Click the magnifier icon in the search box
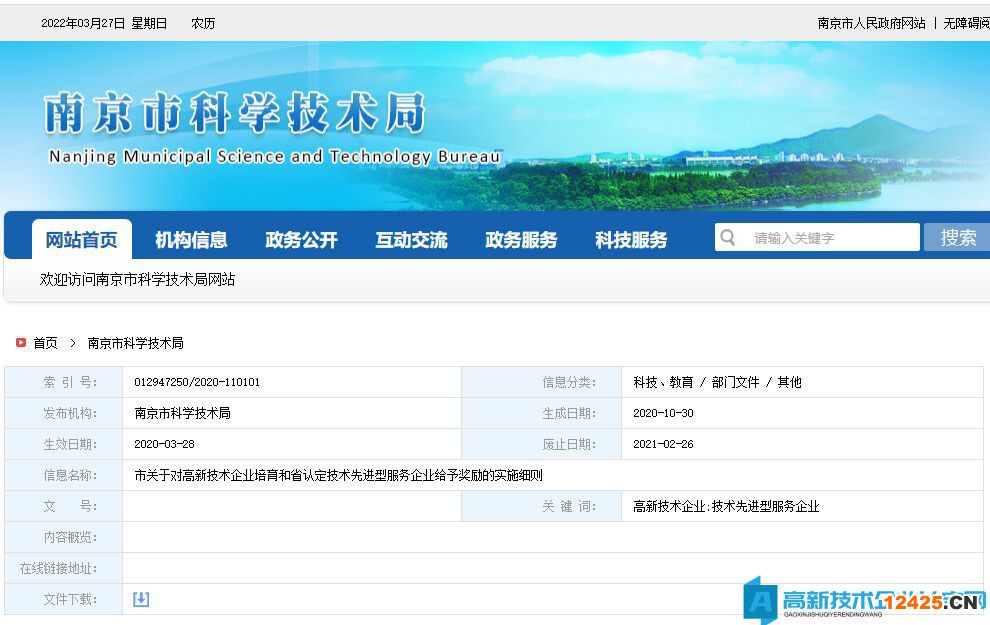Image resolution: width=990 pixels, height=625 pixels. [728, 238]
